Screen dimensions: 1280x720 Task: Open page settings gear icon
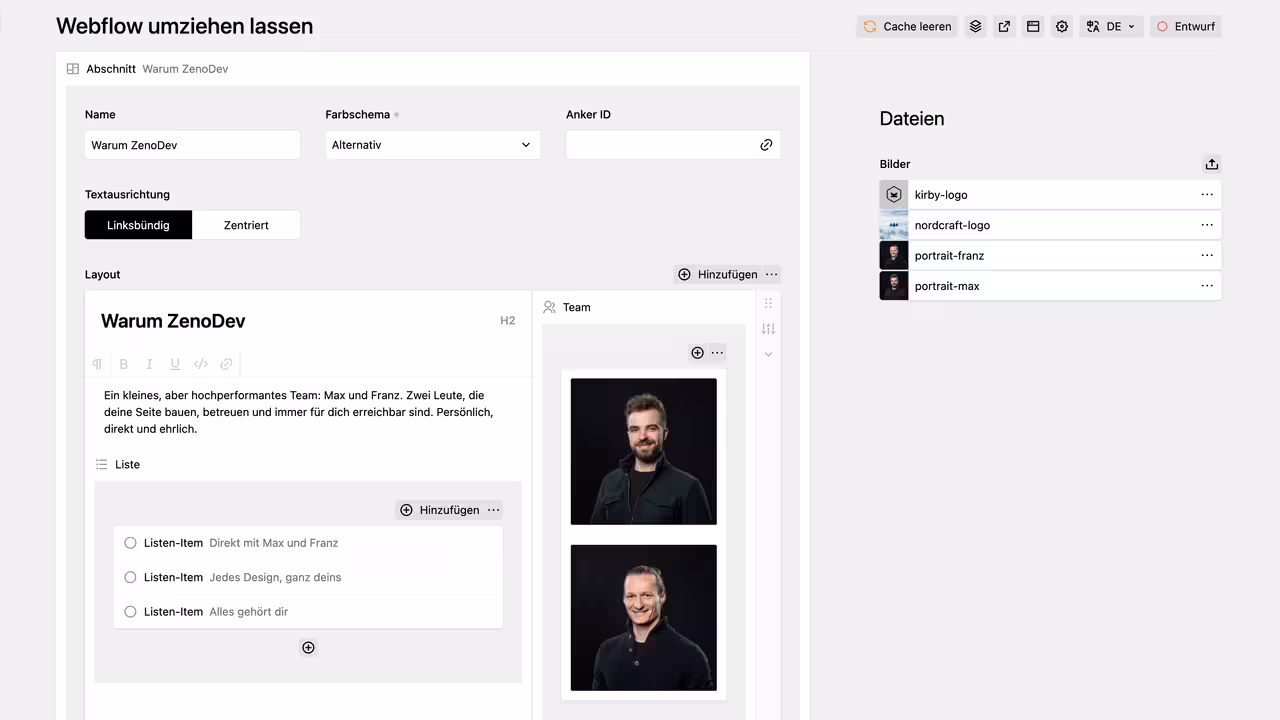(x=1062, y=27)
